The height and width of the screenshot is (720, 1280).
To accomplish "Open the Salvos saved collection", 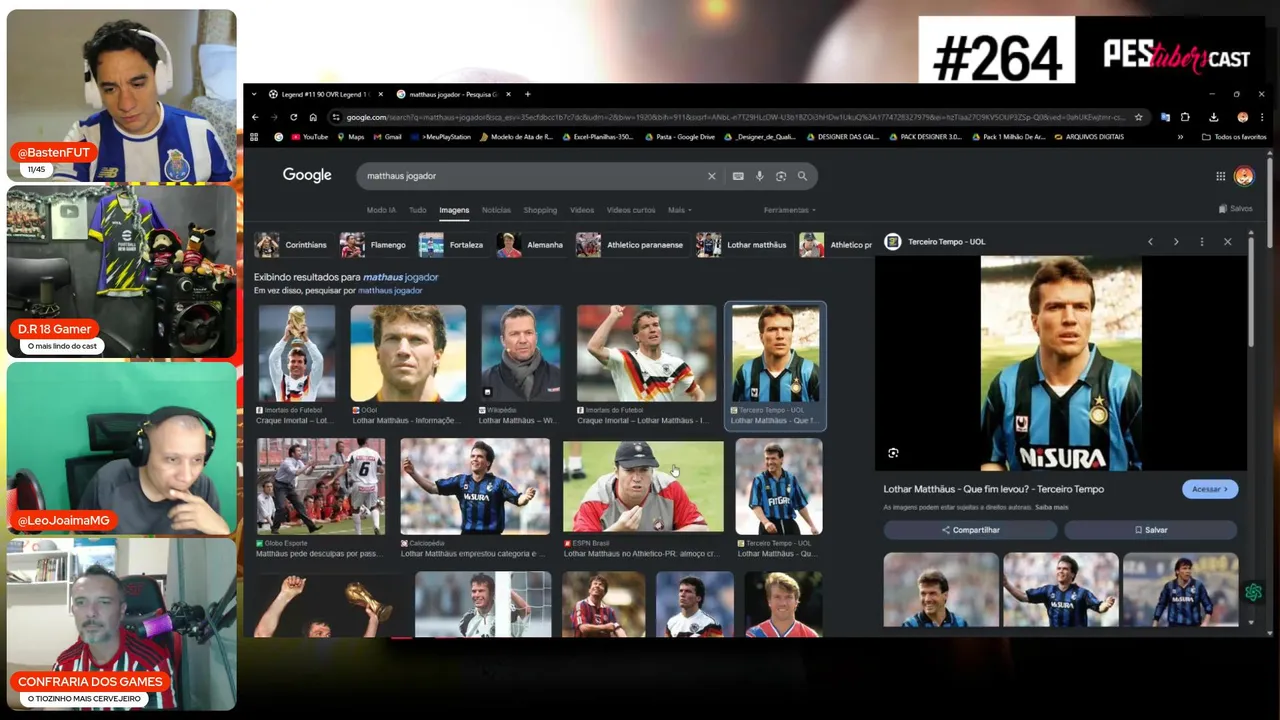I will [1236, 209].
